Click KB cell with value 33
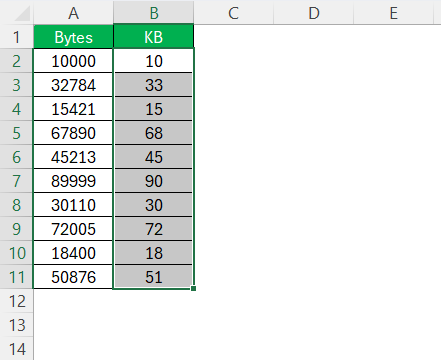 154,85
